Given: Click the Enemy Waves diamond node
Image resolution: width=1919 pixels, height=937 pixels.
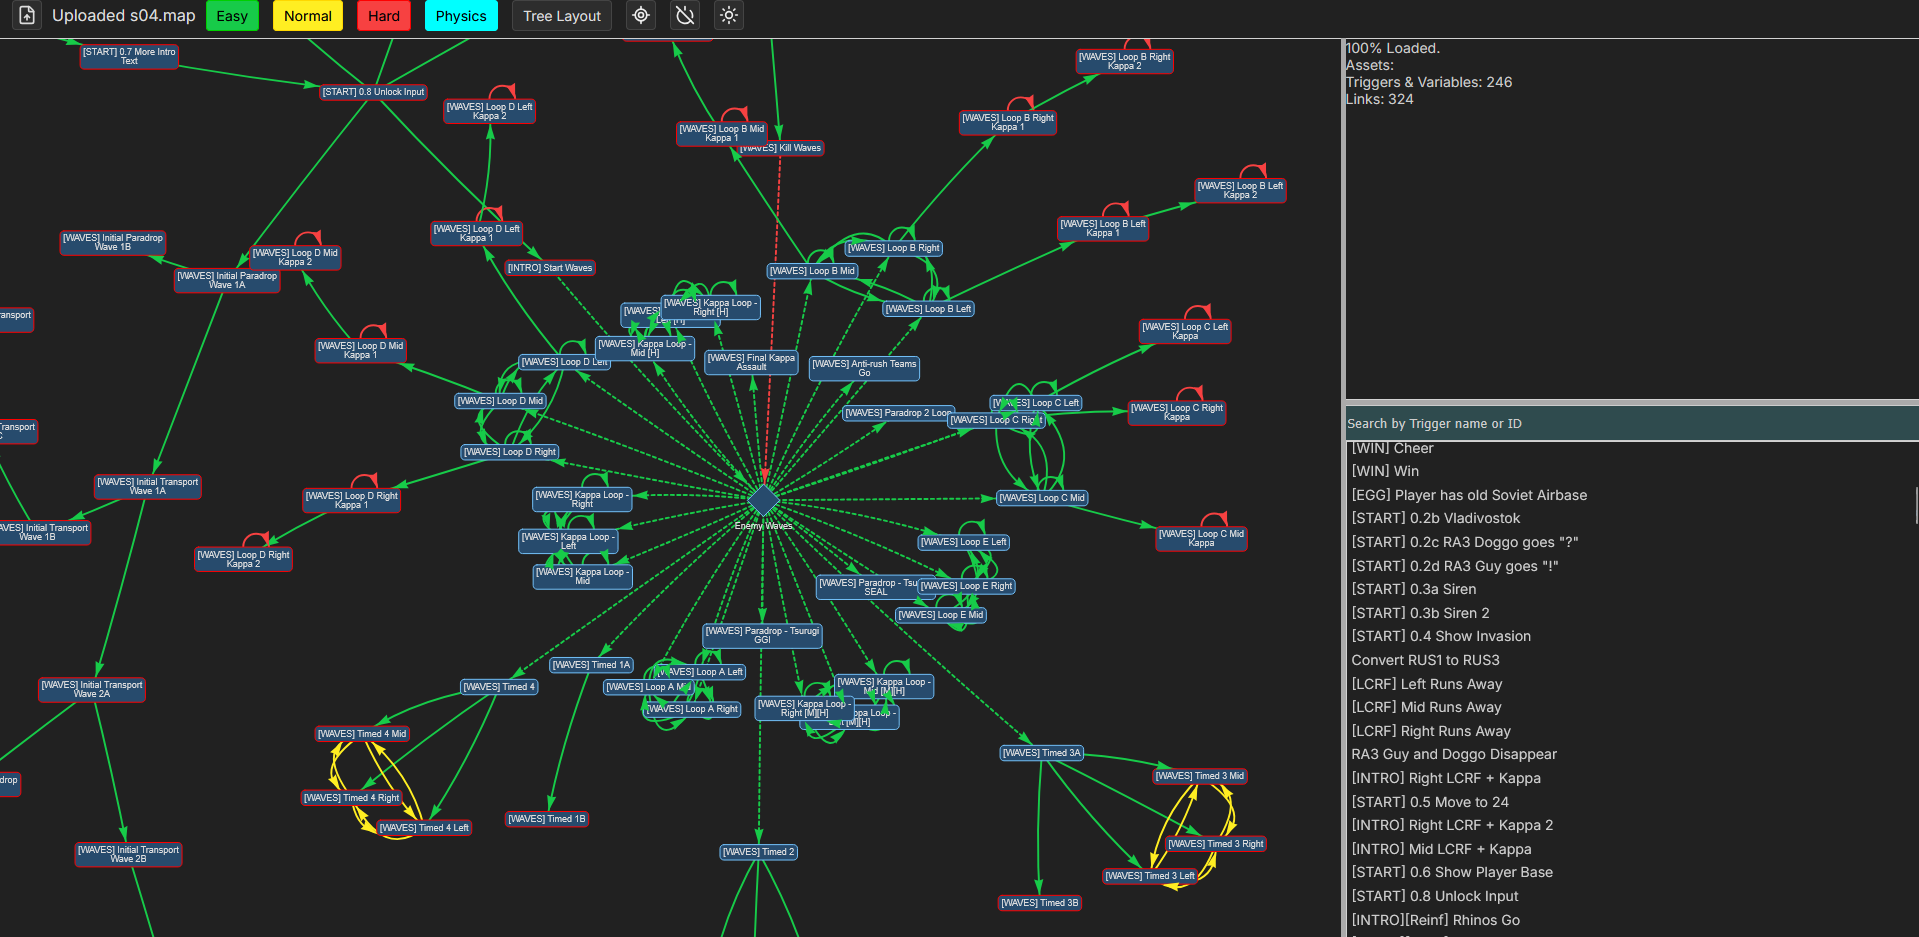Looking at the screenshot, I should (764, 500).
